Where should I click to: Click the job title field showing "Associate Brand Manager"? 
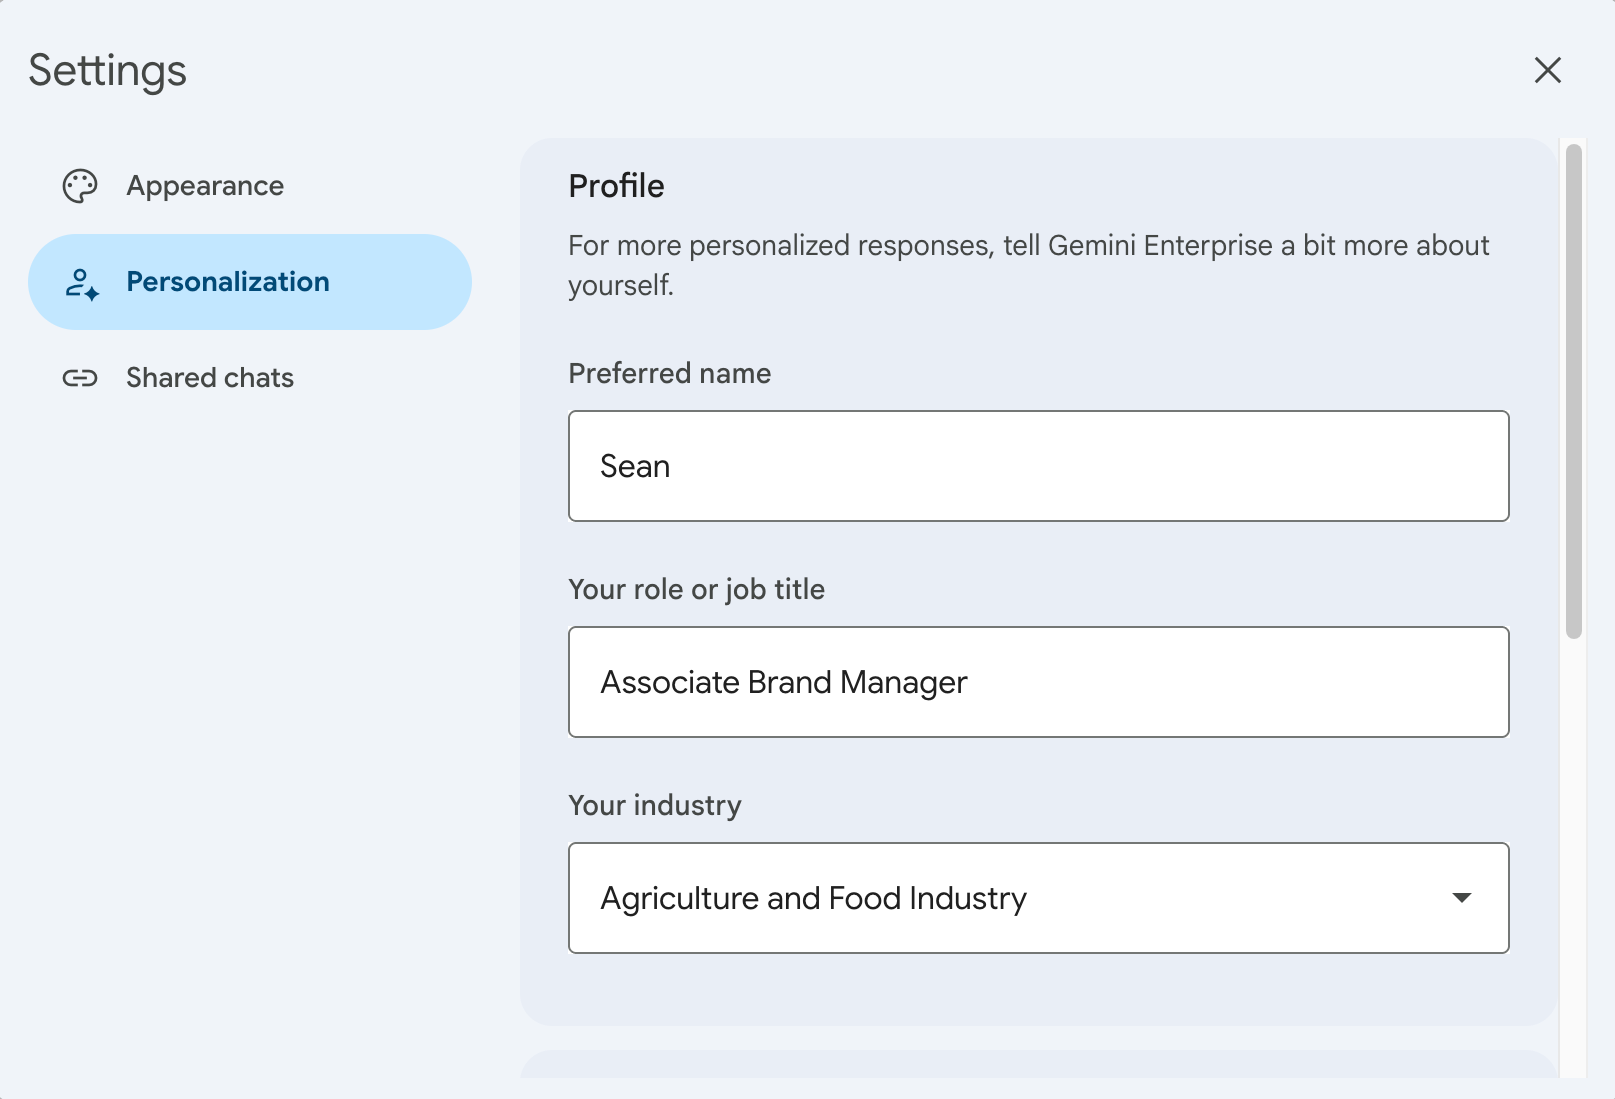[x=1038, y=682]
